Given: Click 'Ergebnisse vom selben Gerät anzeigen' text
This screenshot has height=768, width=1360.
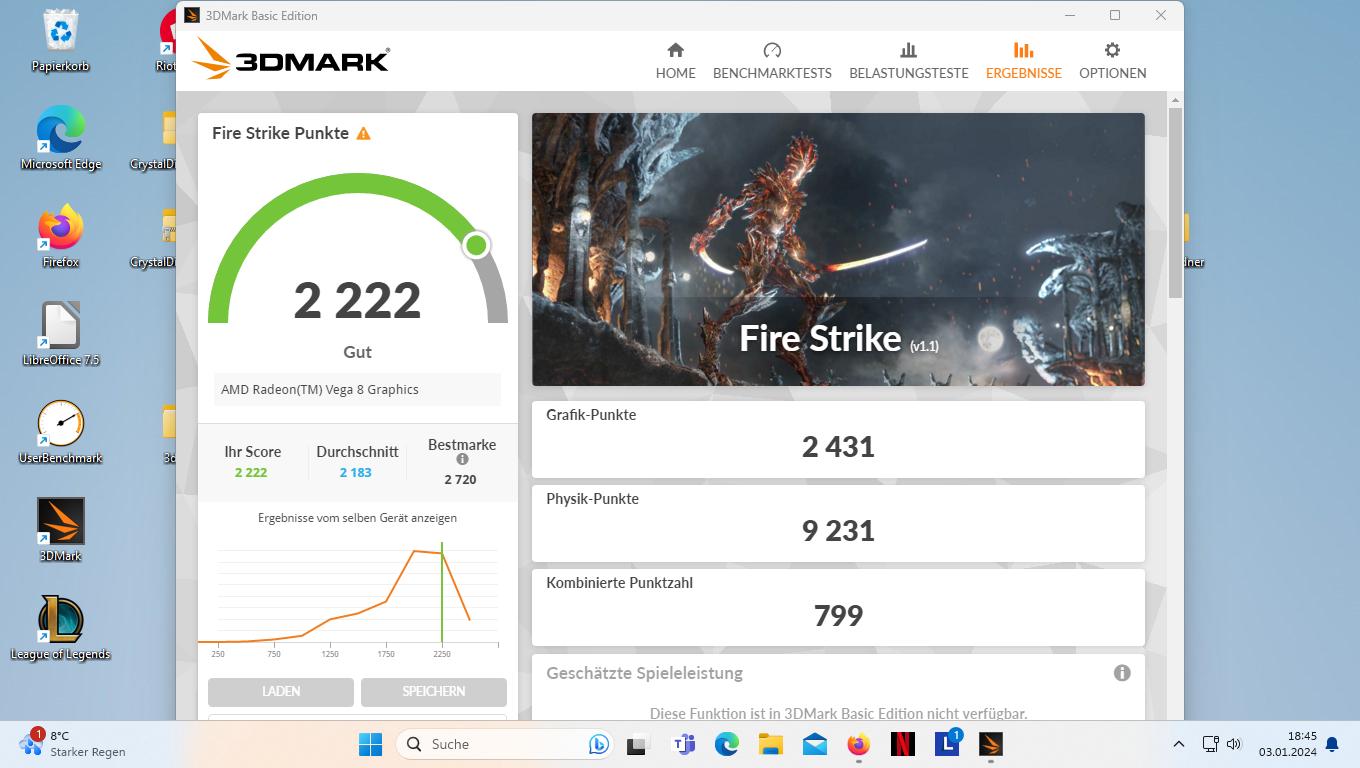Looking at the screenshot, I should coord(357,518).
